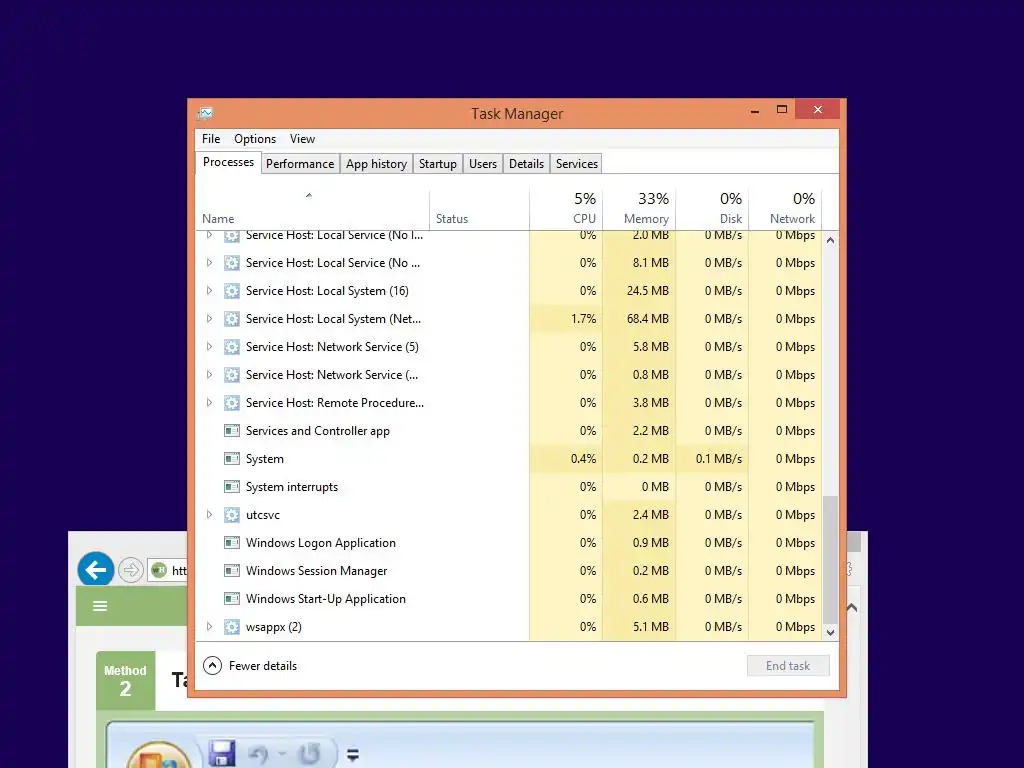Sort by the Network column header
The width and height of the screenshot is (1024, 768).
[x=785, y=209]
